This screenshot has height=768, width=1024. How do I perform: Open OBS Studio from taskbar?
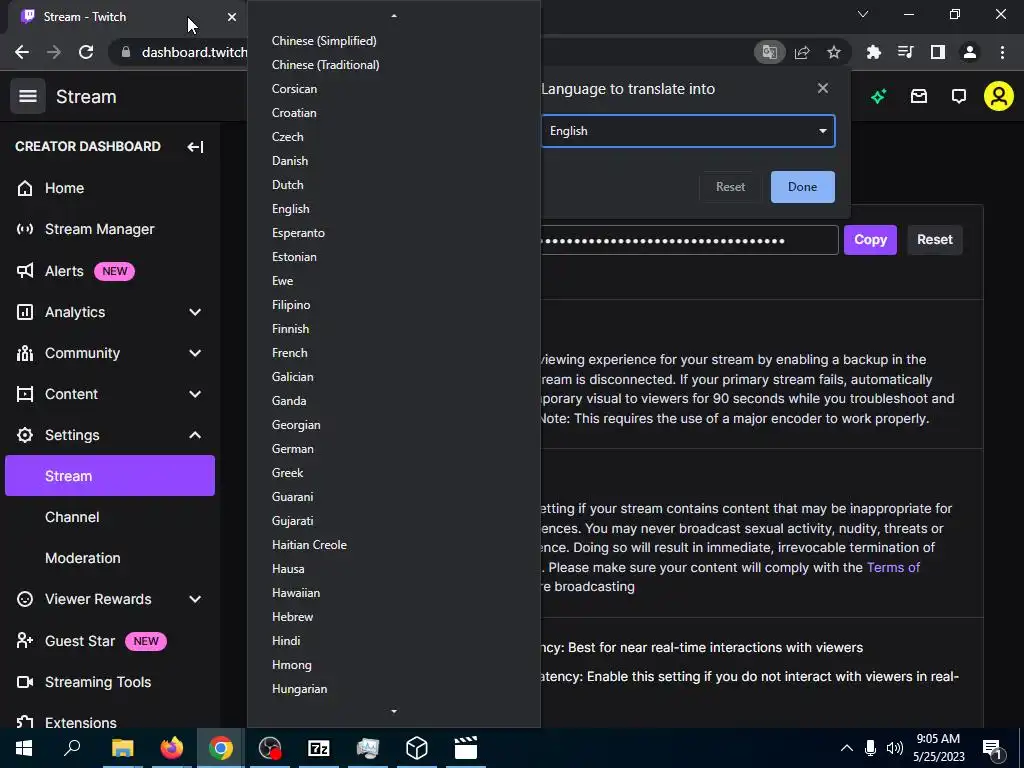[x=270, y=748]
